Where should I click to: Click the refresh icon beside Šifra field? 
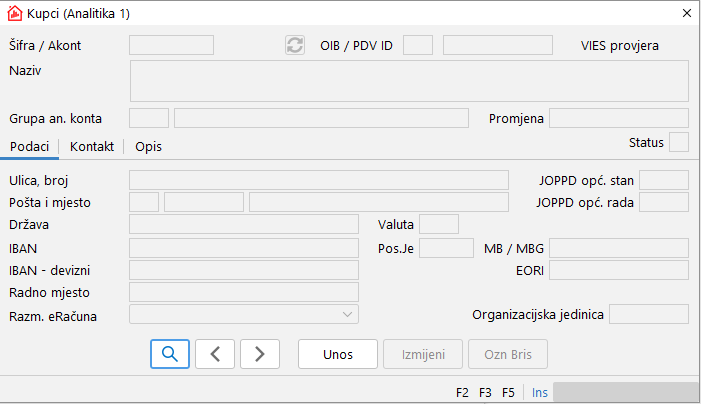pos(295,45)
